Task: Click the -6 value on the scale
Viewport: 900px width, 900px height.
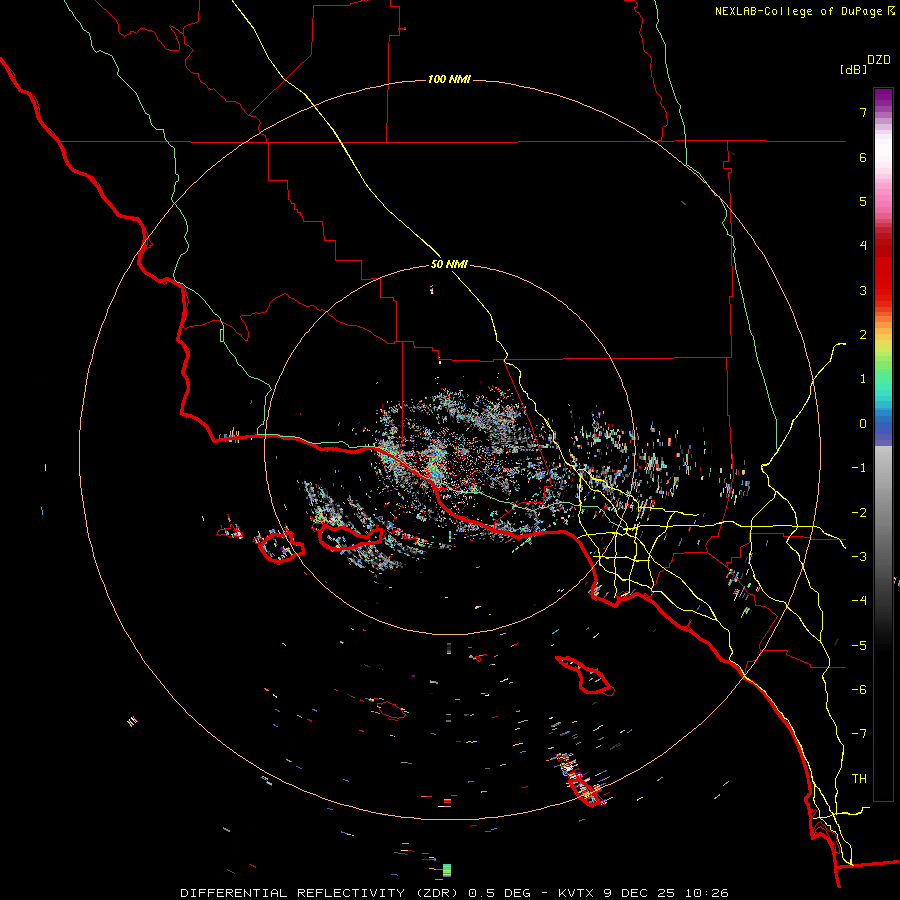Action: 859,690
